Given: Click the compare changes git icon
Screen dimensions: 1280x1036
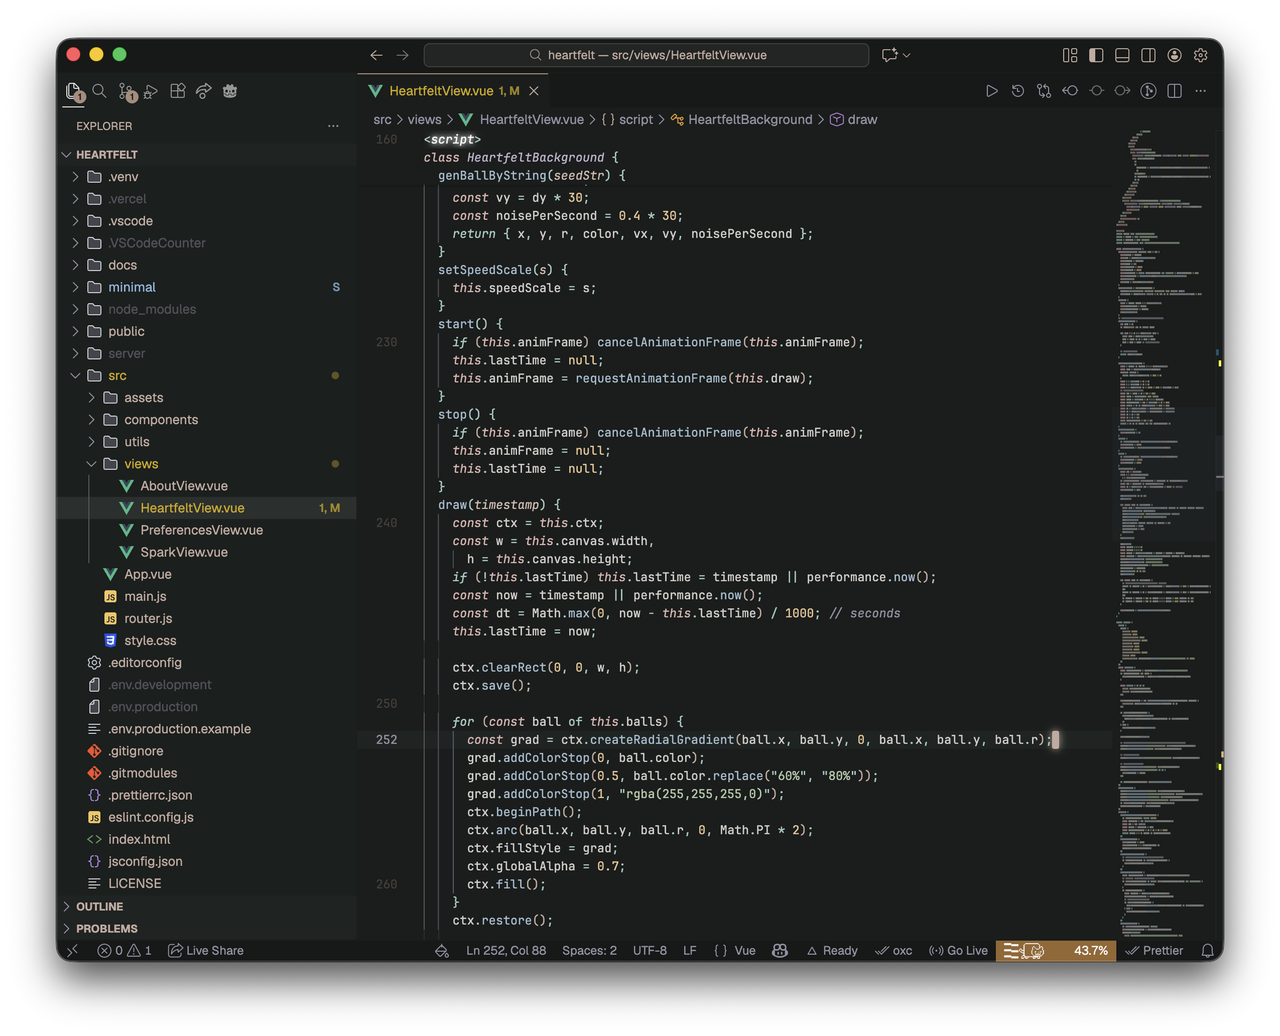Looking at the screenshot, I should coord(1044,91).
